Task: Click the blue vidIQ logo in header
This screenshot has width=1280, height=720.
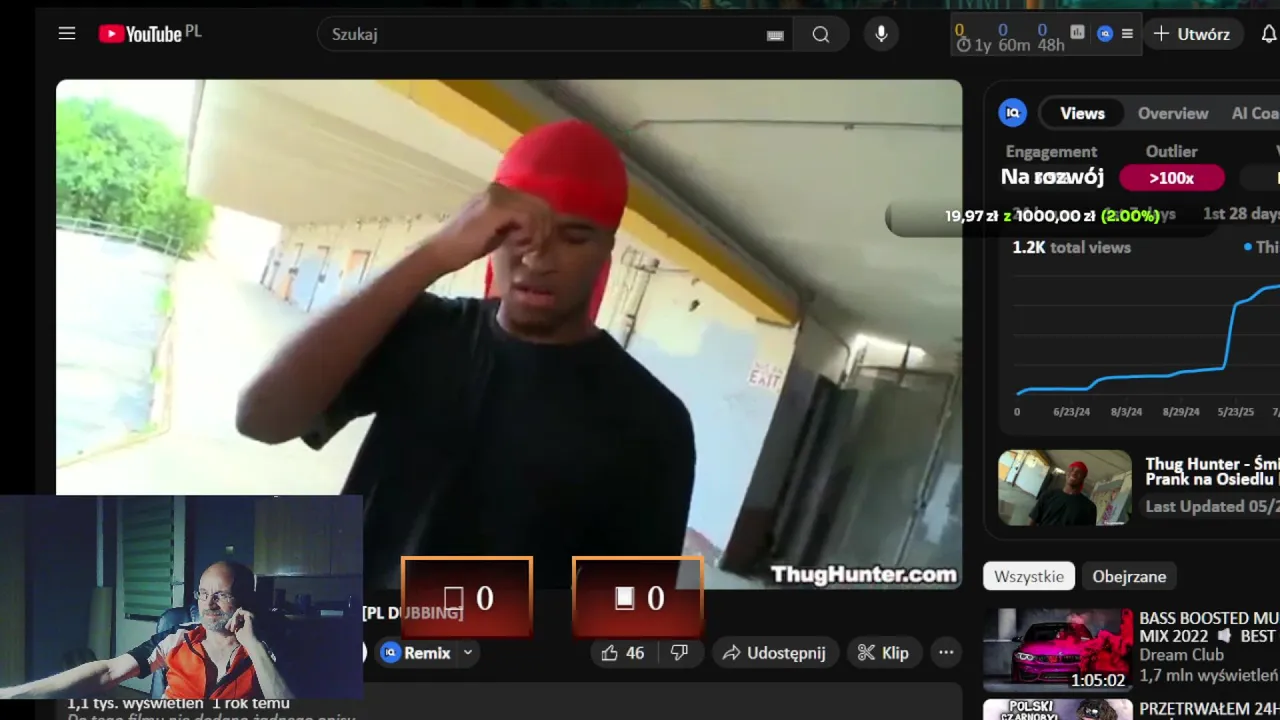Action: click(x=1105, y=33)
